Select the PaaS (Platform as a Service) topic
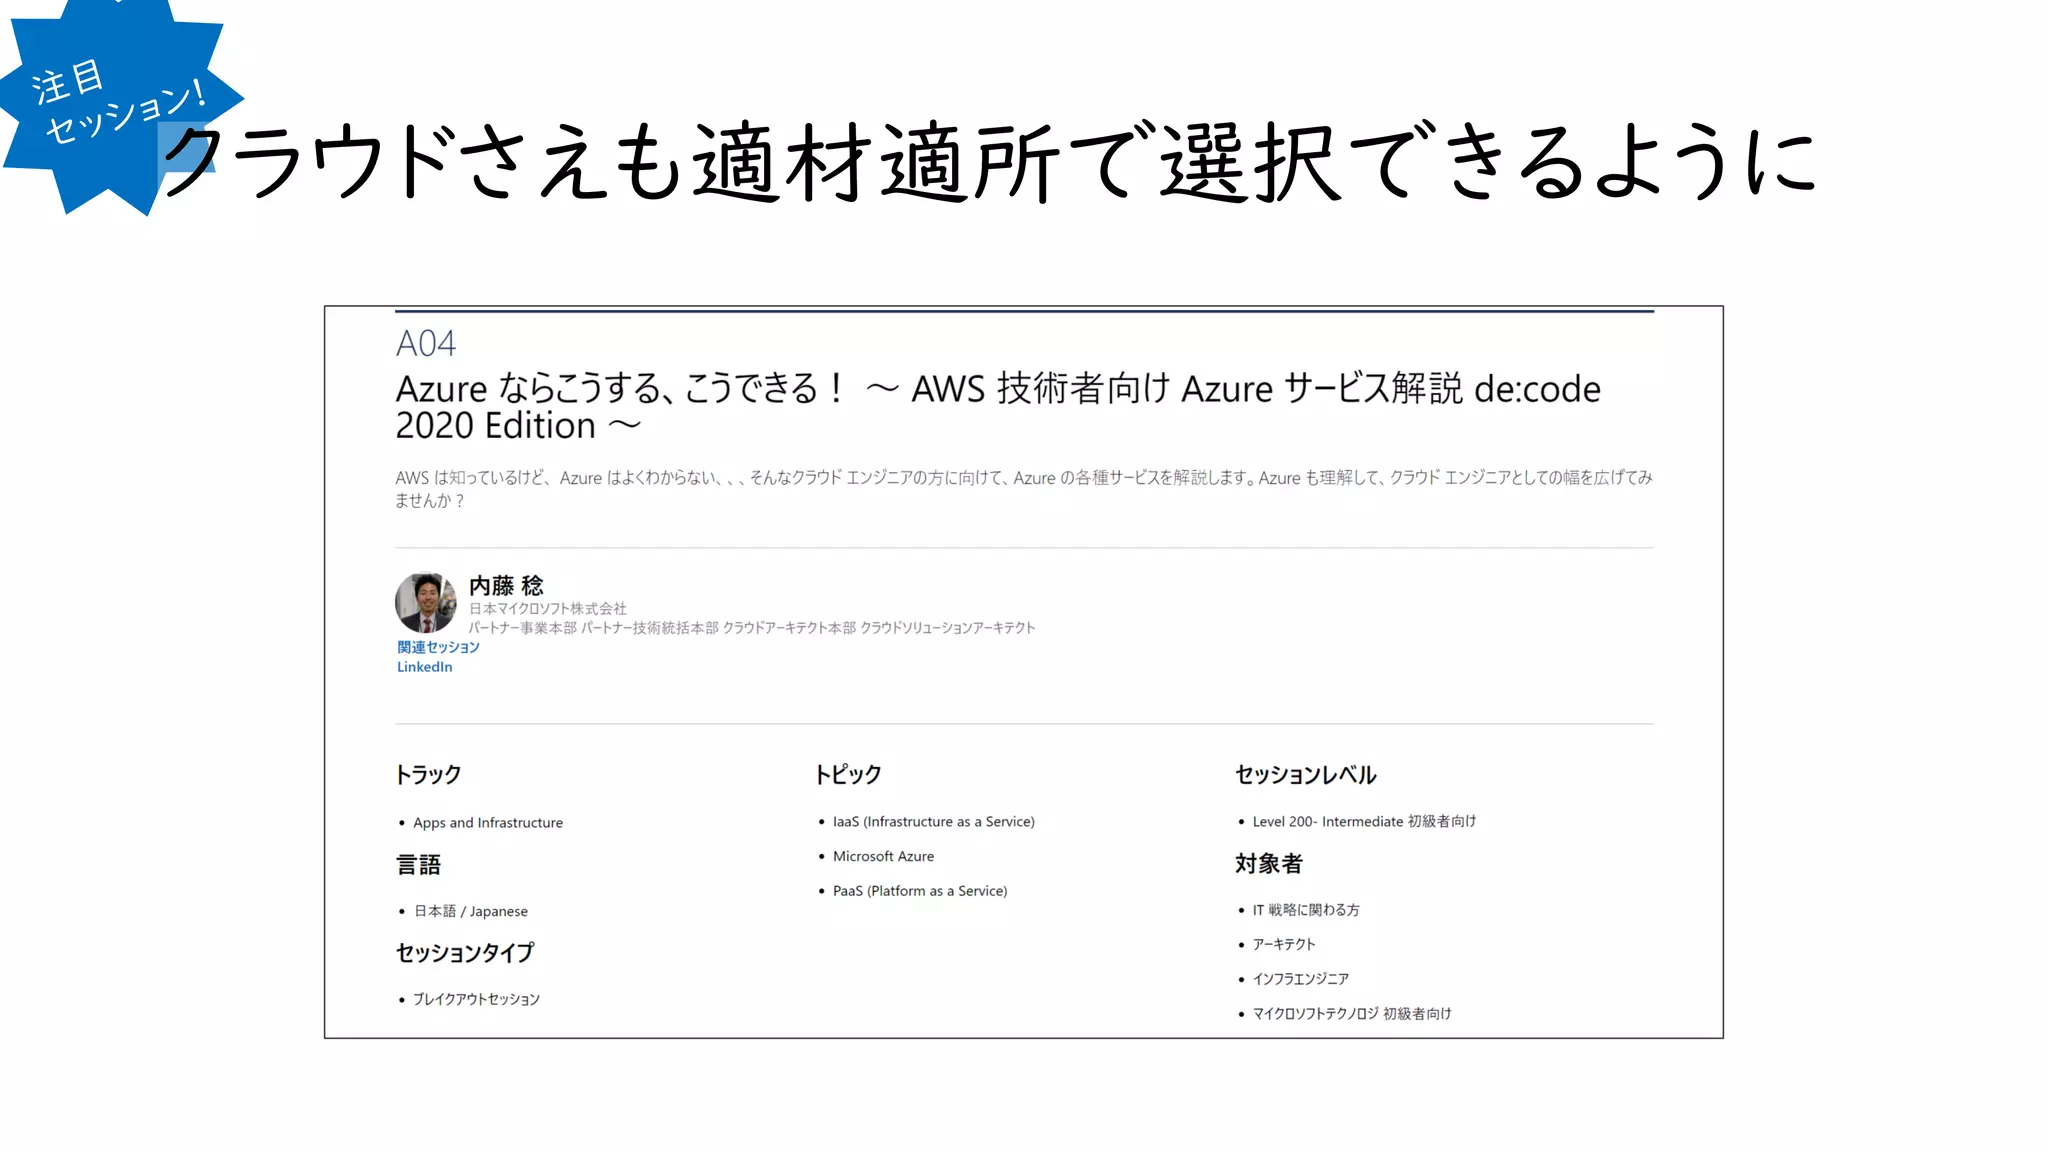Screen dimensions: 2048x1152 coord(920,891)
